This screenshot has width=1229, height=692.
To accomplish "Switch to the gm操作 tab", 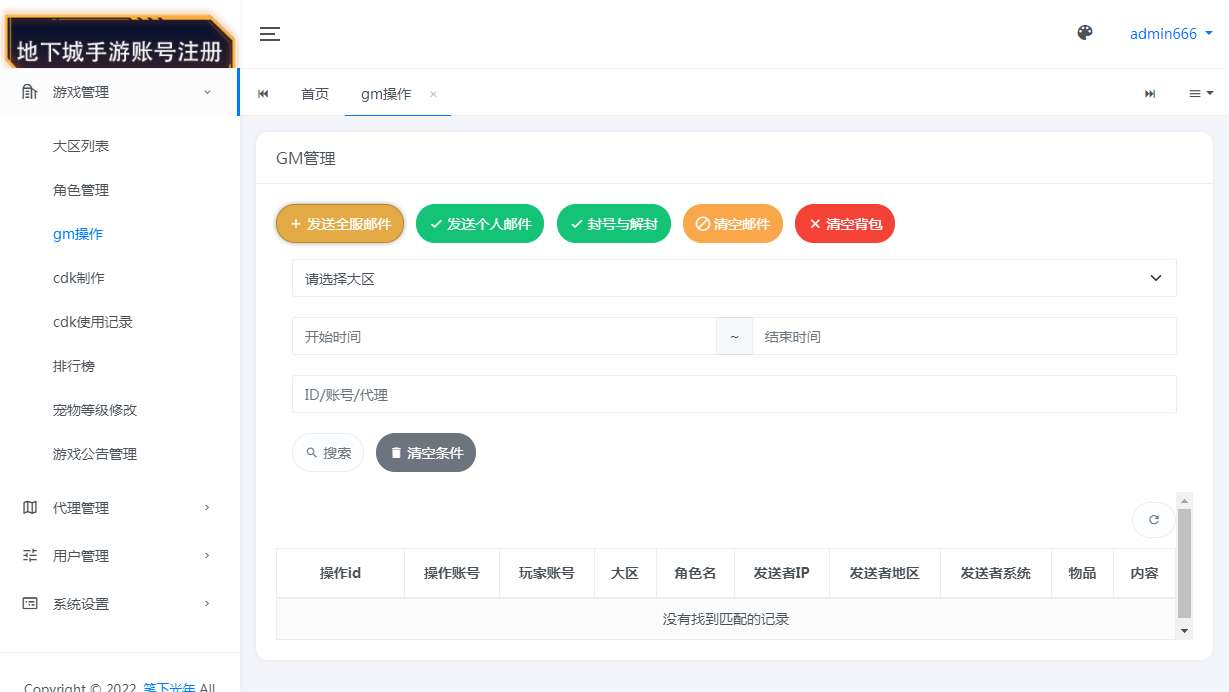I will tap(386, 93).
